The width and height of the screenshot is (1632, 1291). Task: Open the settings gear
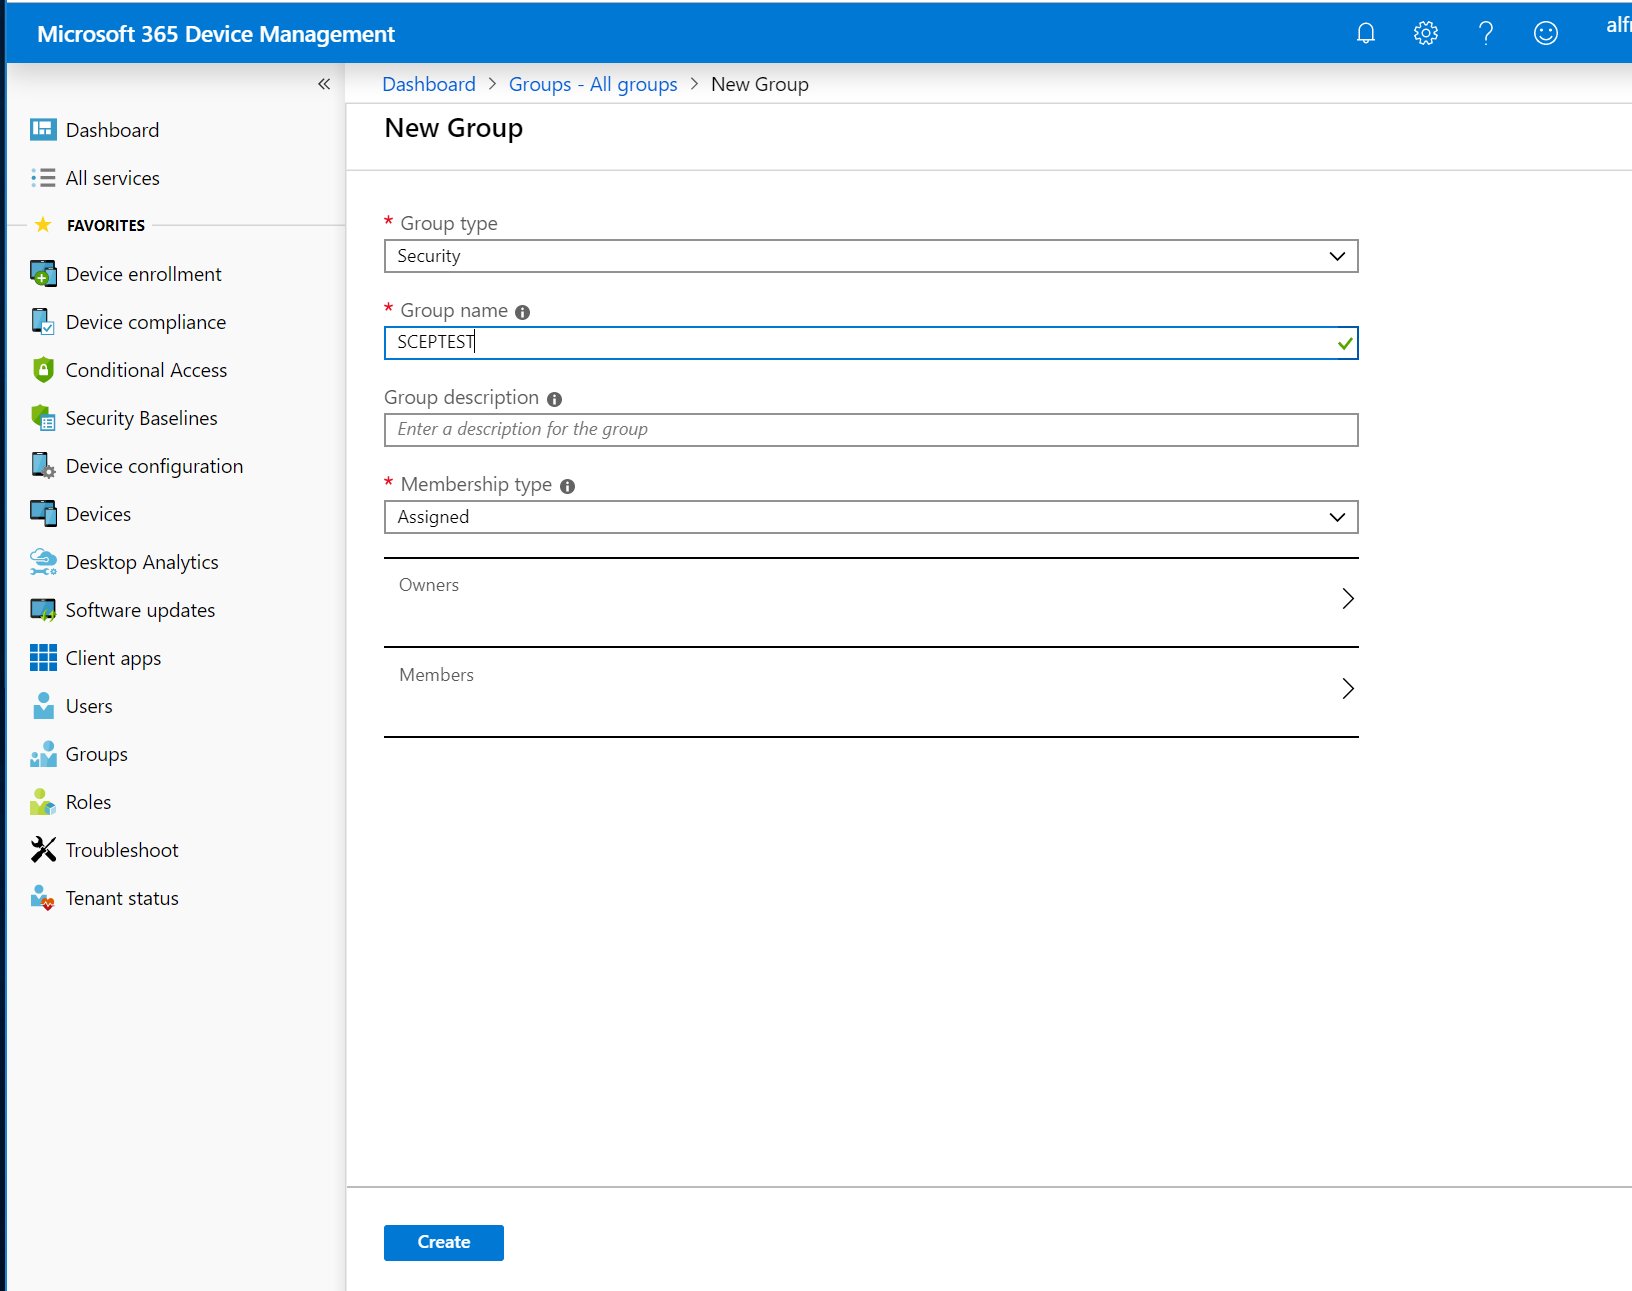1425,32
